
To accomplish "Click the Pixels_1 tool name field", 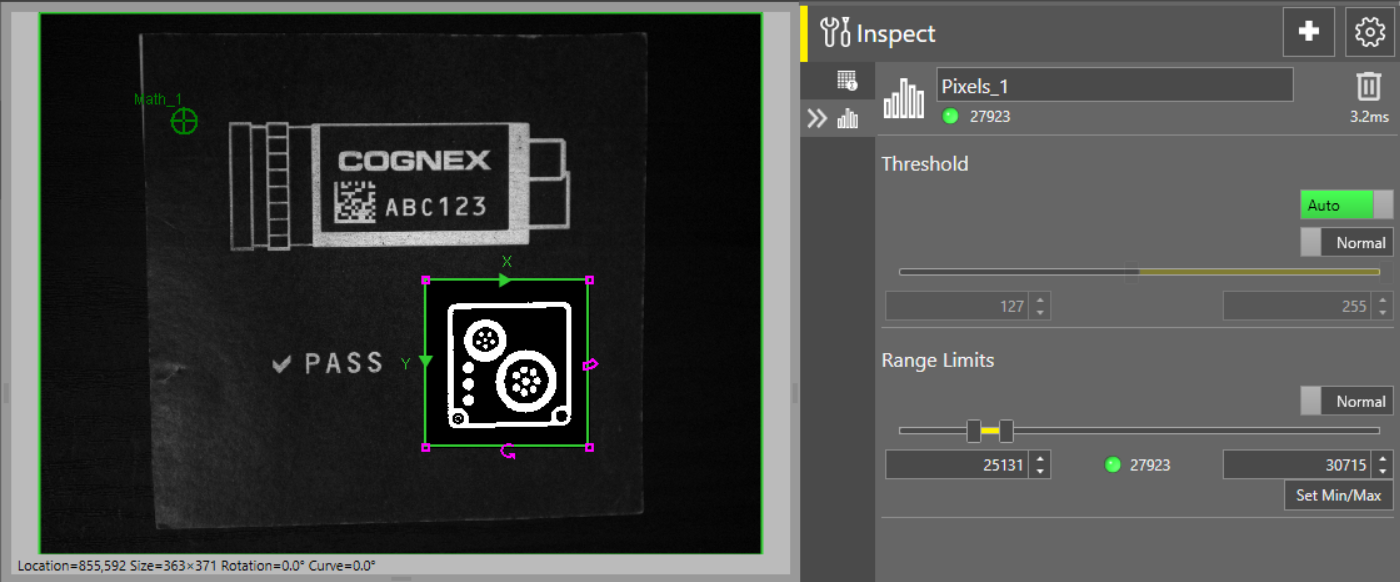I will [x=1114, y=85].
